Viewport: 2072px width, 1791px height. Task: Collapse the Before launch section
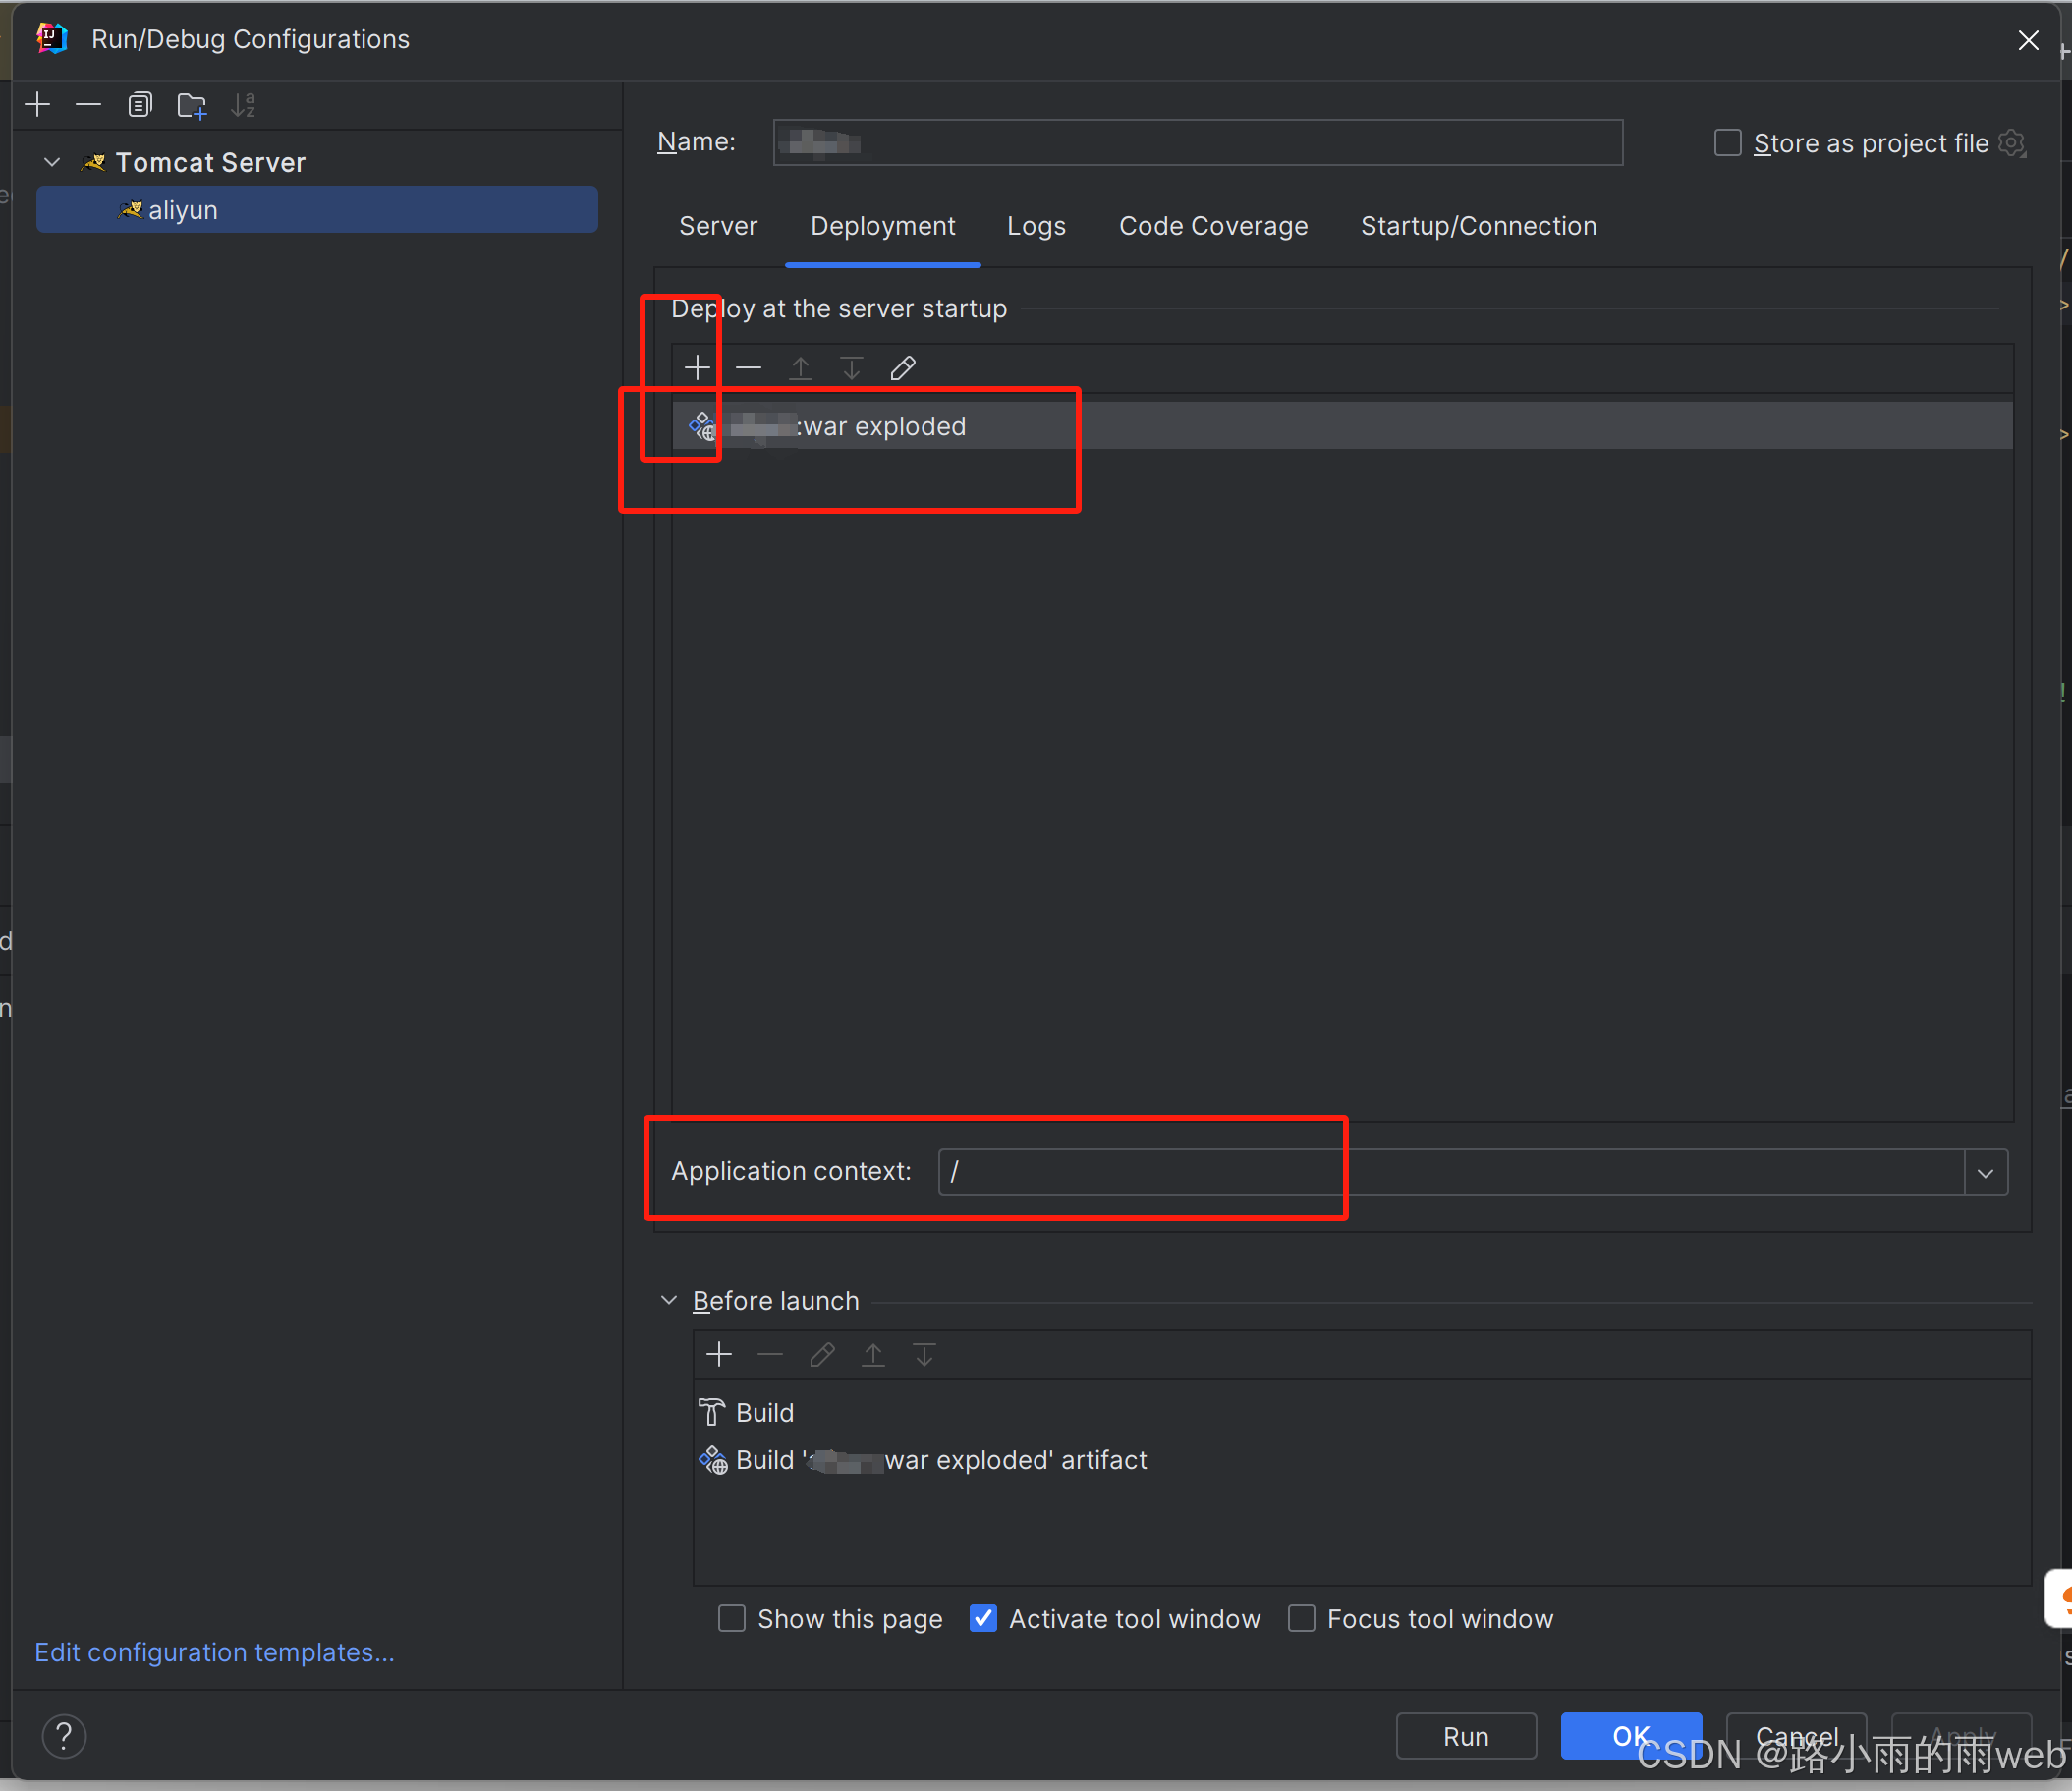coord(669,1301)
